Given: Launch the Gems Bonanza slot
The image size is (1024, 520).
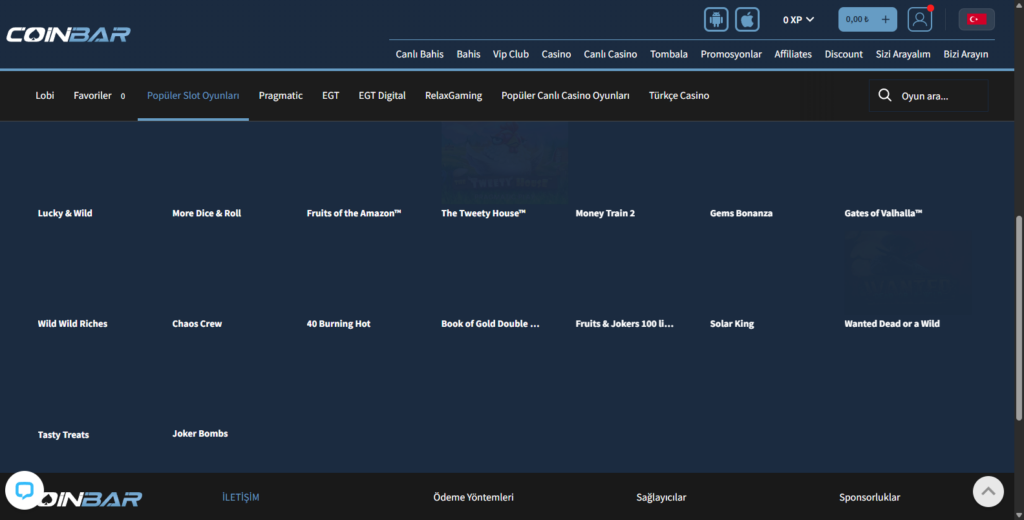Looking at the screenshot, I should click(x=741, y=213).
